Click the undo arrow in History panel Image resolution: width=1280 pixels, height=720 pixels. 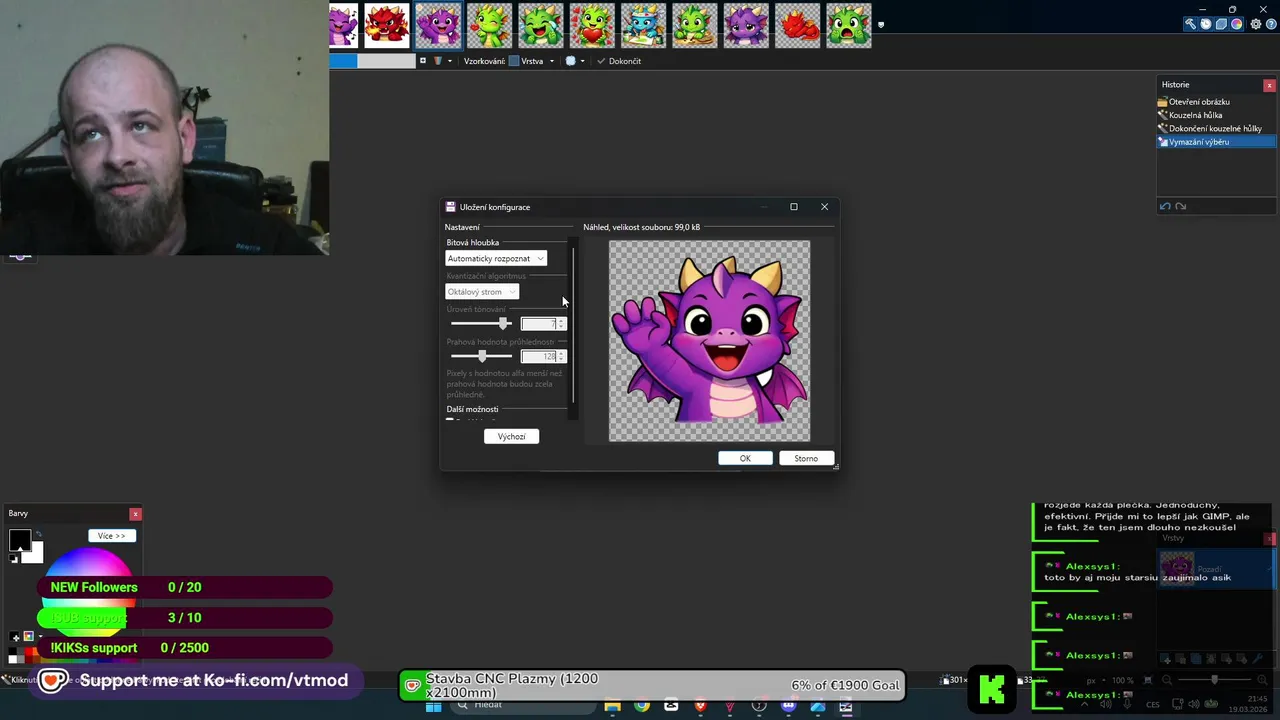coord(1165,206)
